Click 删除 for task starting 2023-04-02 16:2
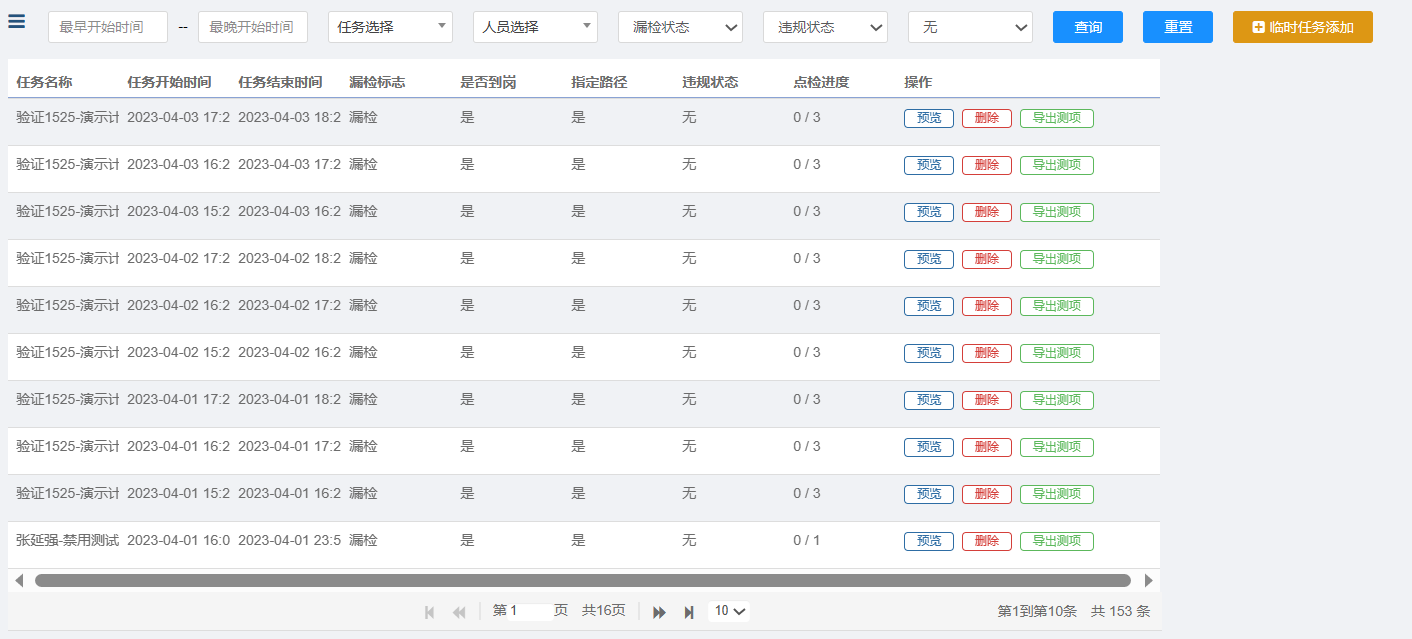1412x639 pixels. [x=987, y=306]
